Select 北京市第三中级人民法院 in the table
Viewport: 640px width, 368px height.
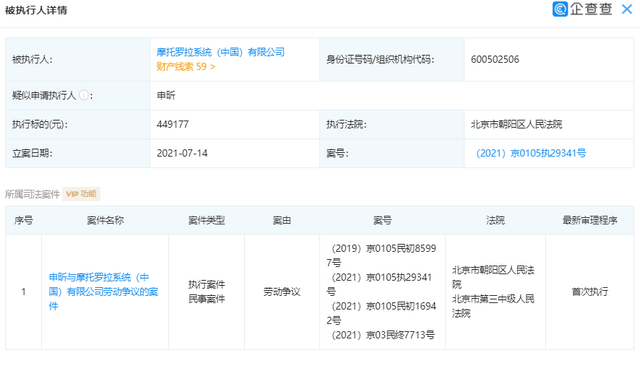493,306
